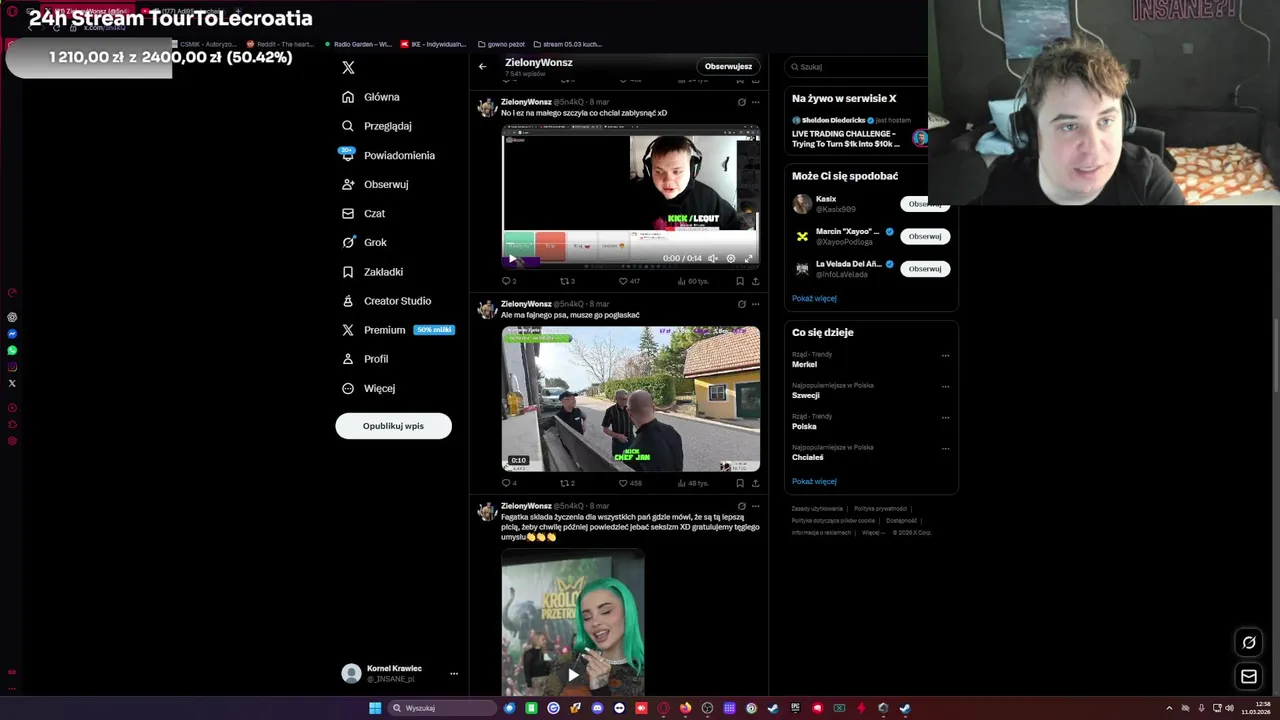Open floating messages envelope button

click(x=1249, y=677)
